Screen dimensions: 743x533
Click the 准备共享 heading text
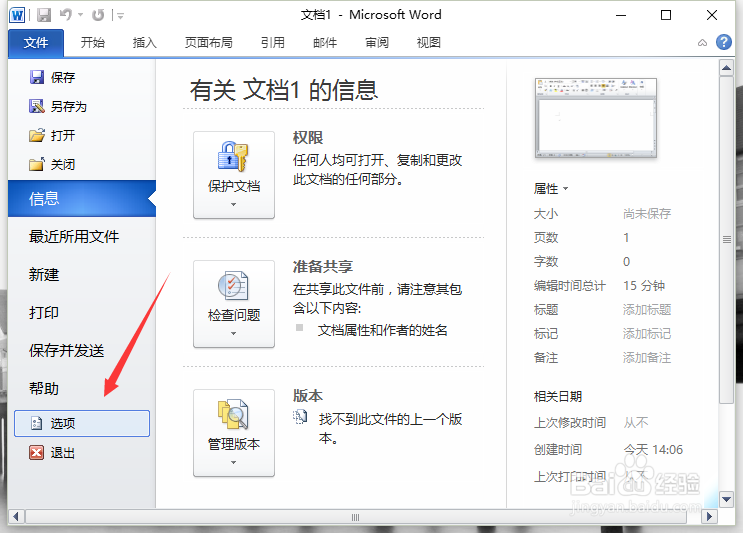323,267
